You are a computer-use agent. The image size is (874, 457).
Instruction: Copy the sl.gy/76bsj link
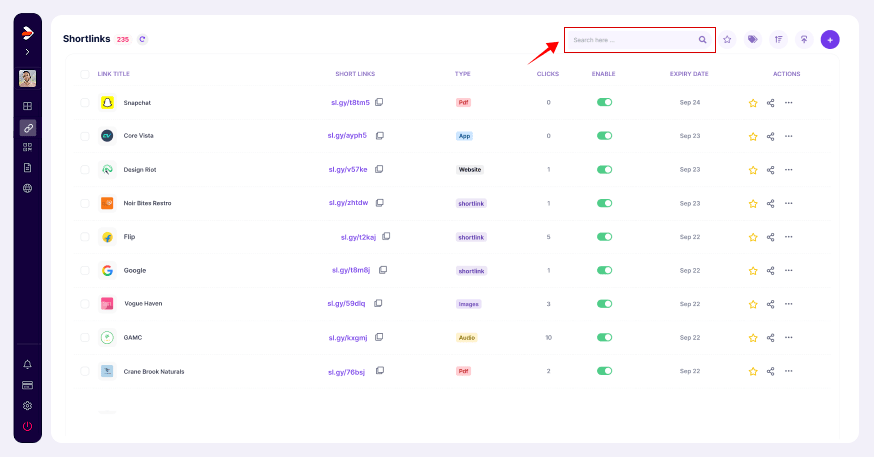380,371
